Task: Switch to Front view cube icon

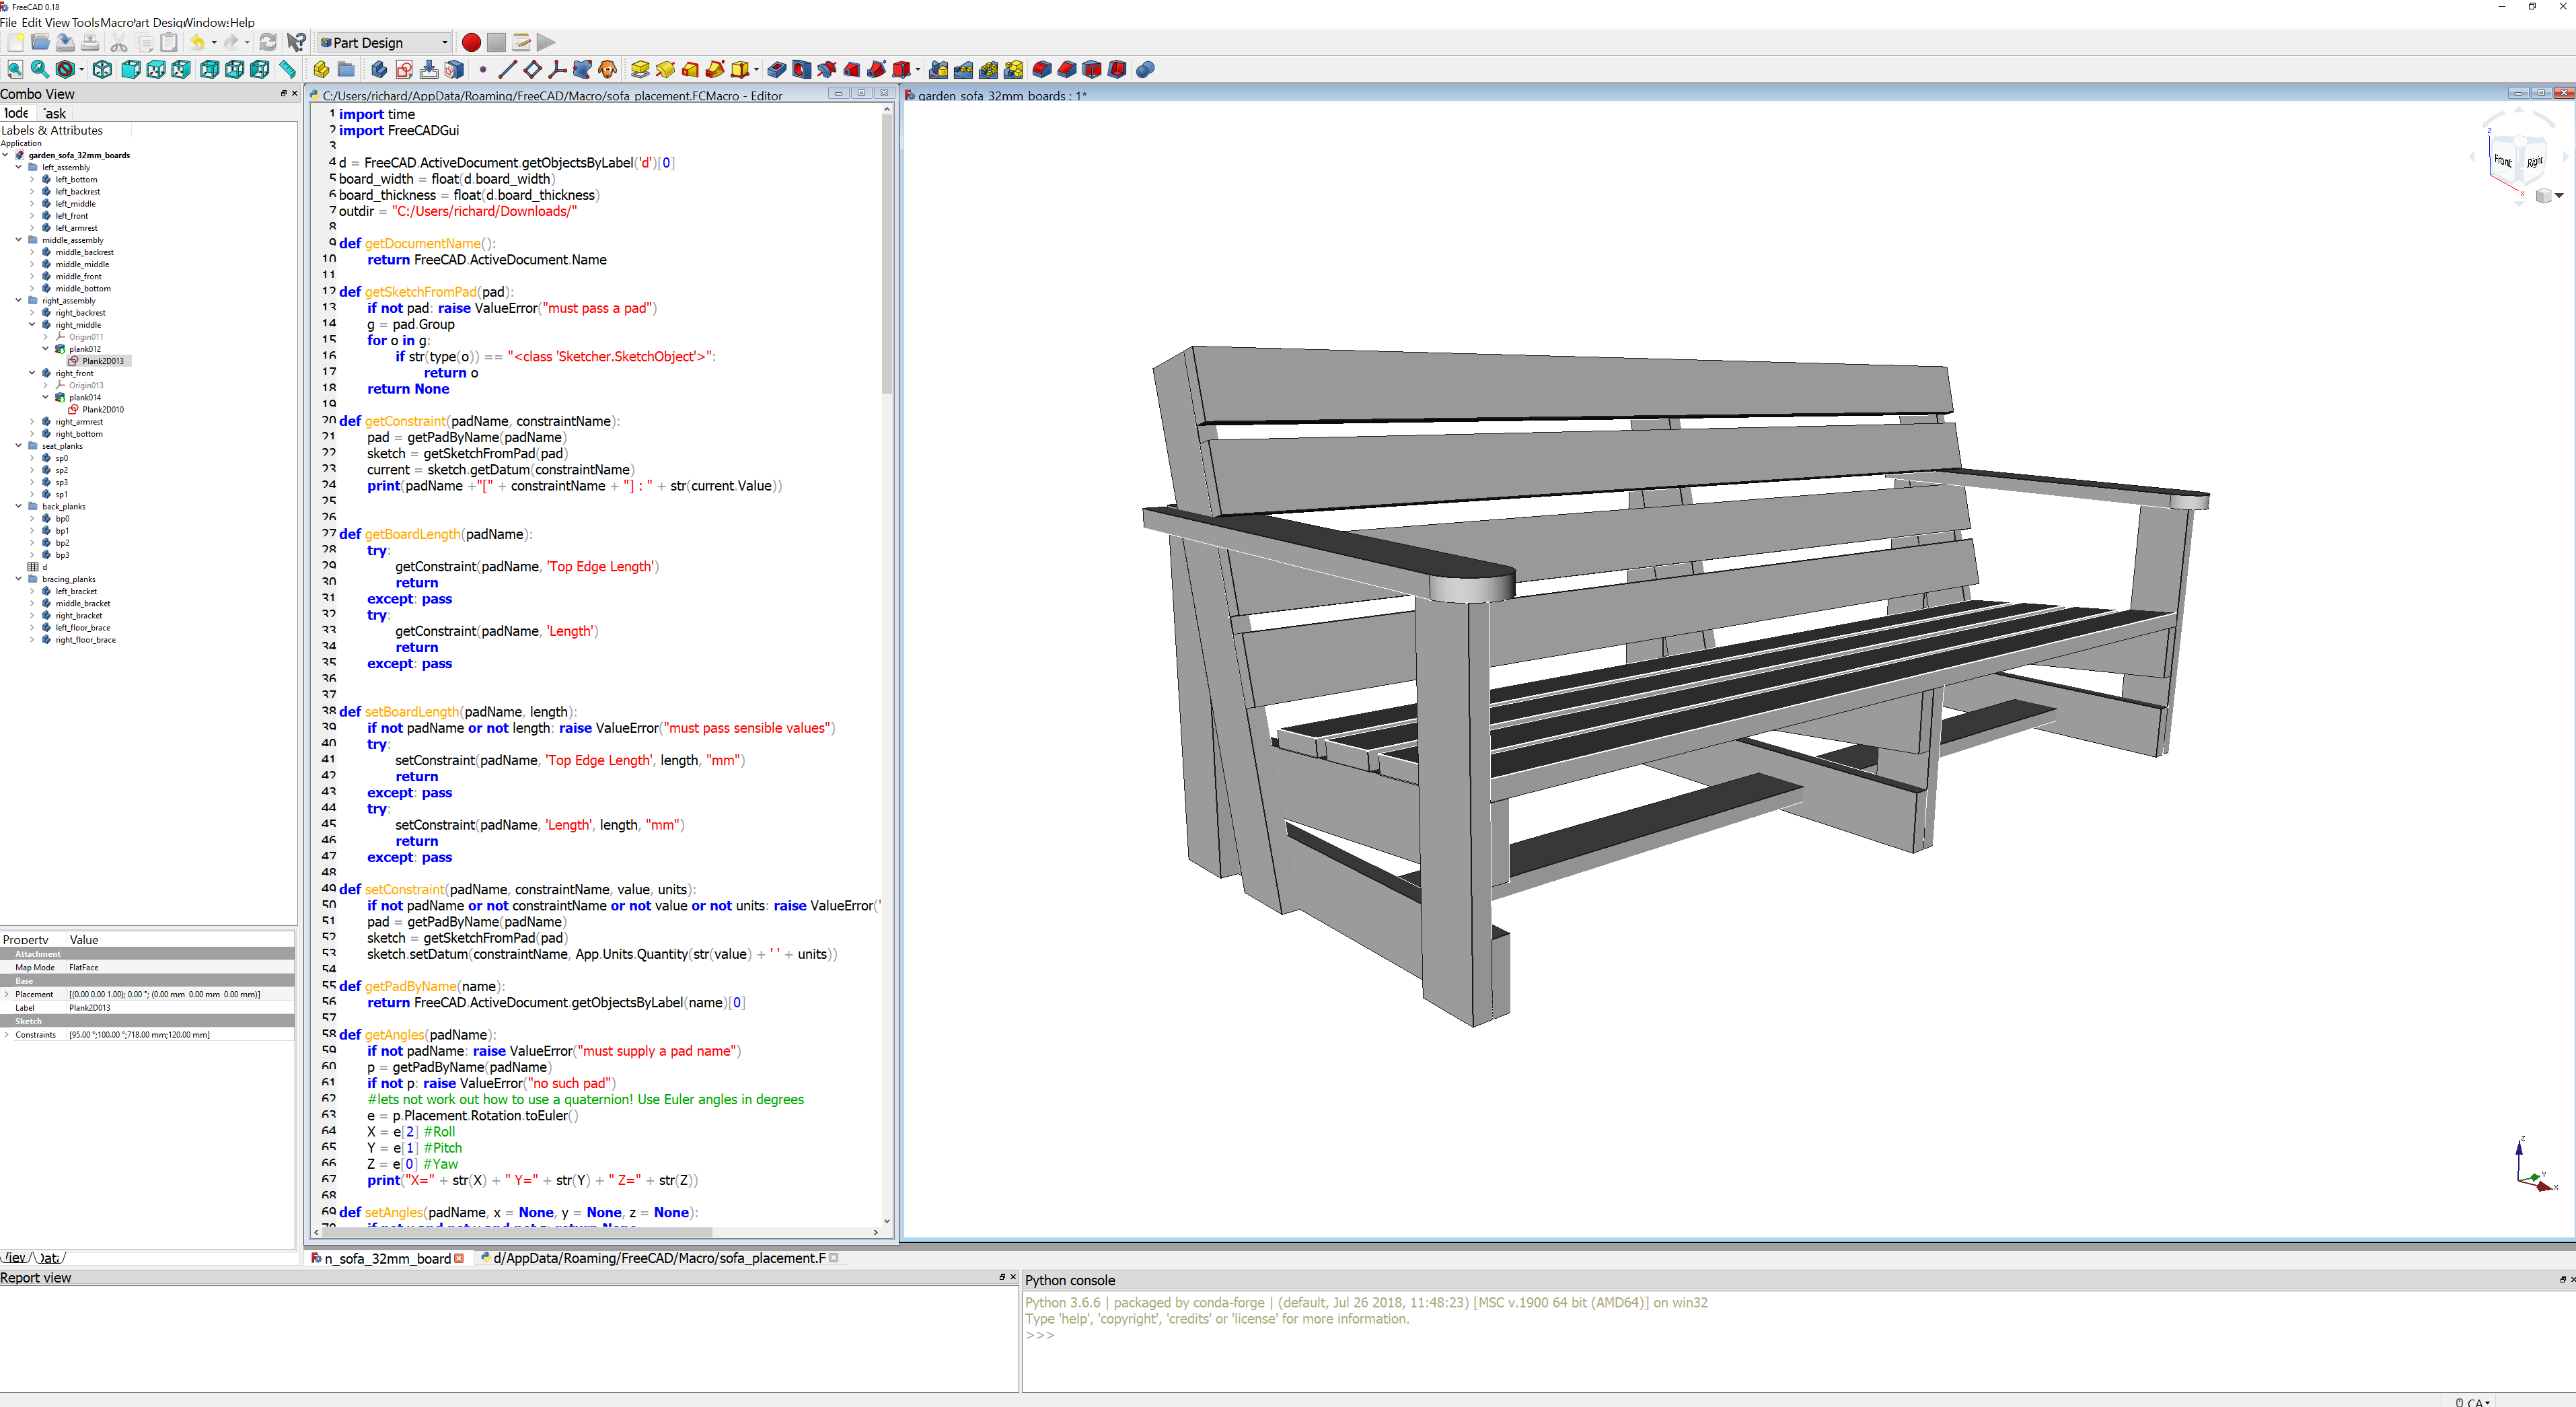Action: [131, 69]
